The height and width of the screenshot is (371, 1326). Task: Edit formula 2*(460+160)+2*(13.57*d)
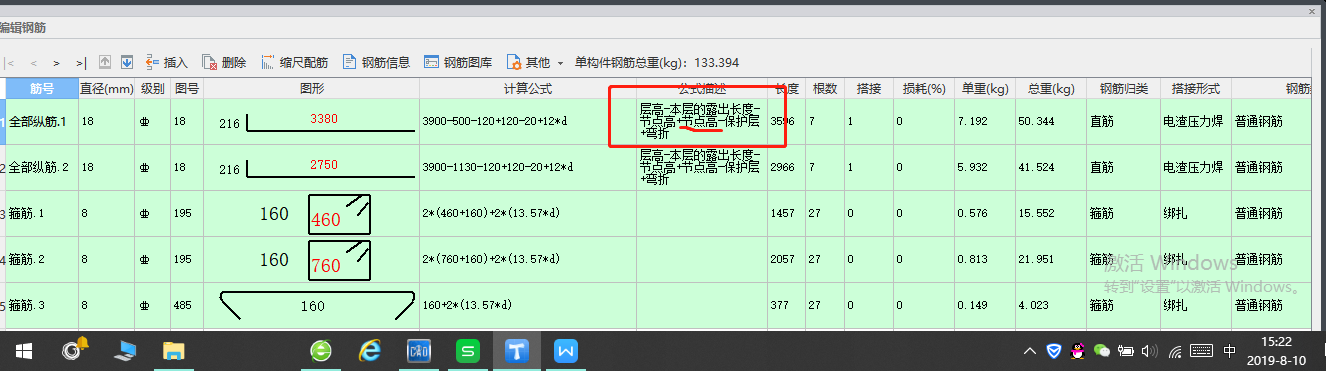(x=528, y=214)
